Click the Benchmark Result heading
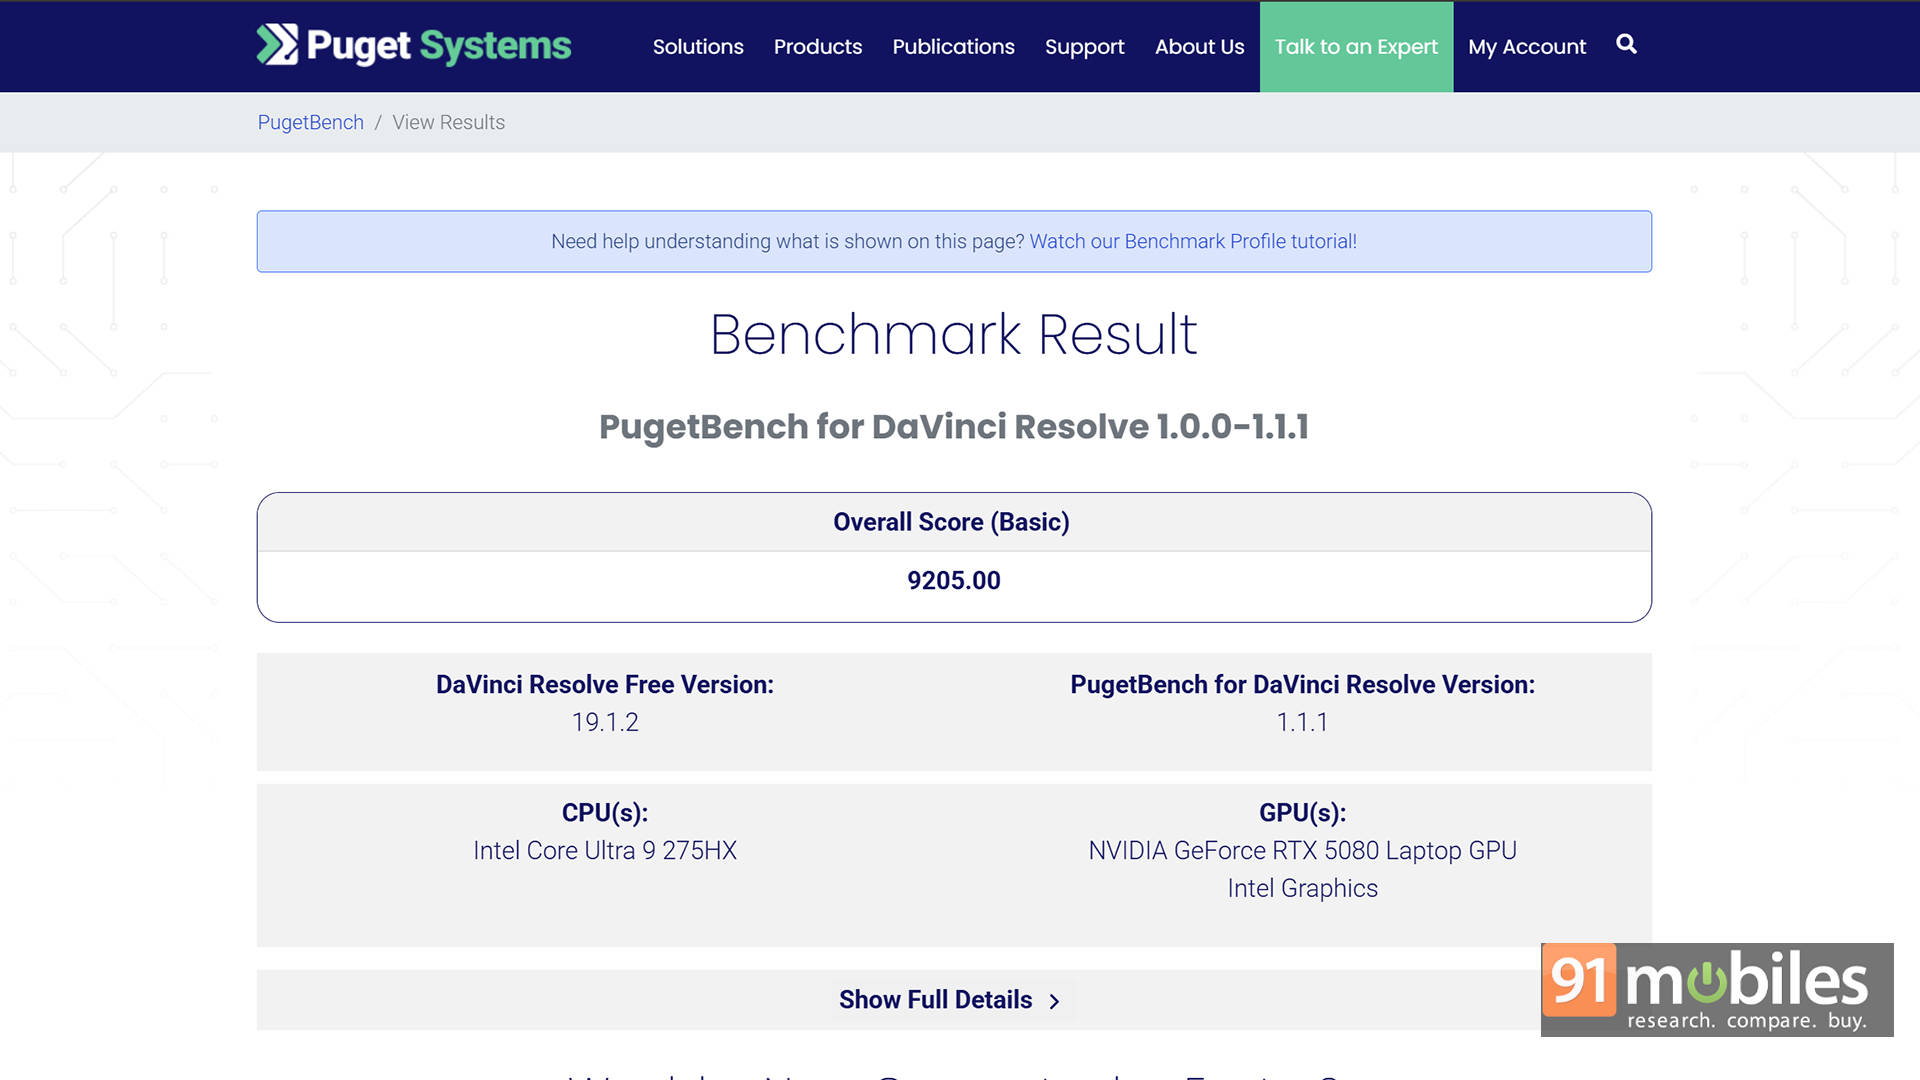1920x1080 pixels. click(953, 334)
